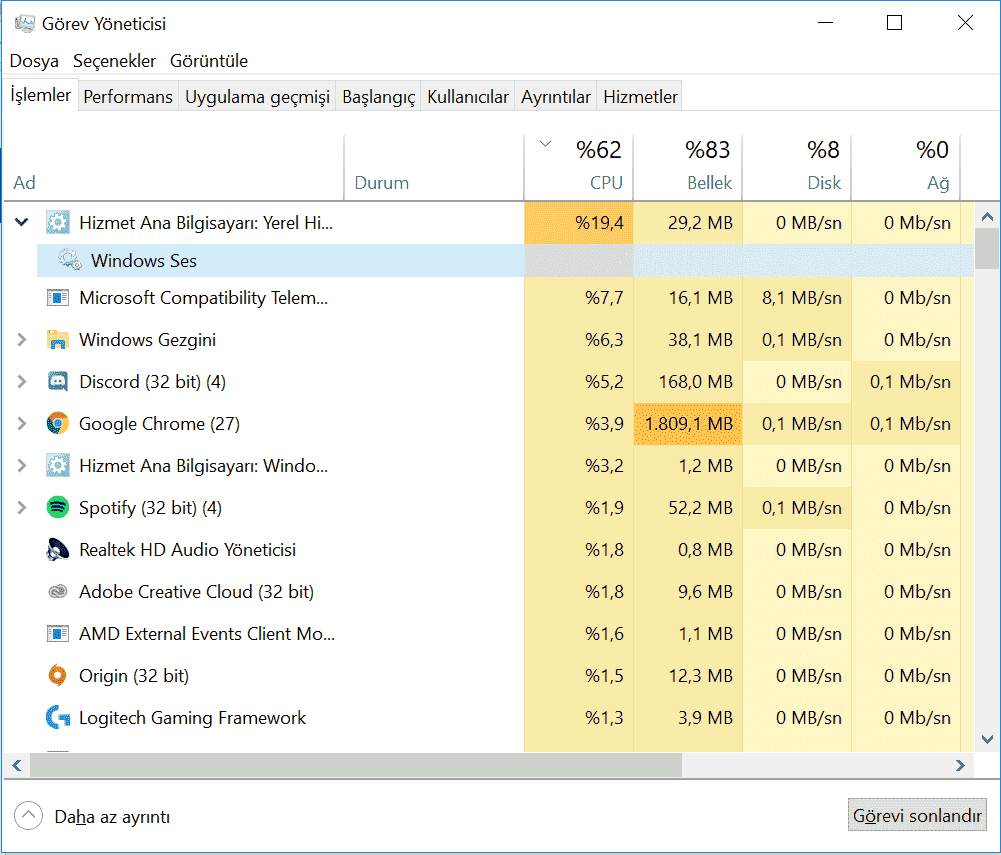This screenshot has width=1001, height=855.
Task: Switch to the Başlangıç tab
Action: pyautogui.click(x=379, y=96)
